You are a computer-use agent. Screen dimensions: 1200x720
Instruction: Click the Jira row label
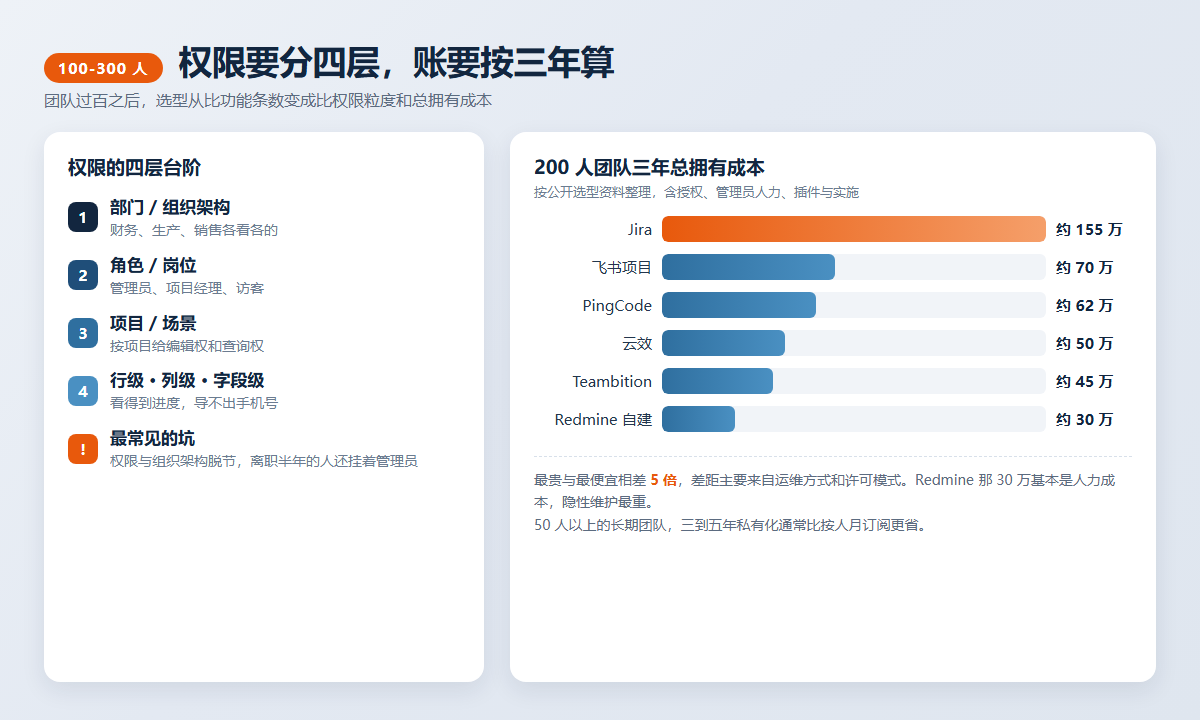[640, 230]
